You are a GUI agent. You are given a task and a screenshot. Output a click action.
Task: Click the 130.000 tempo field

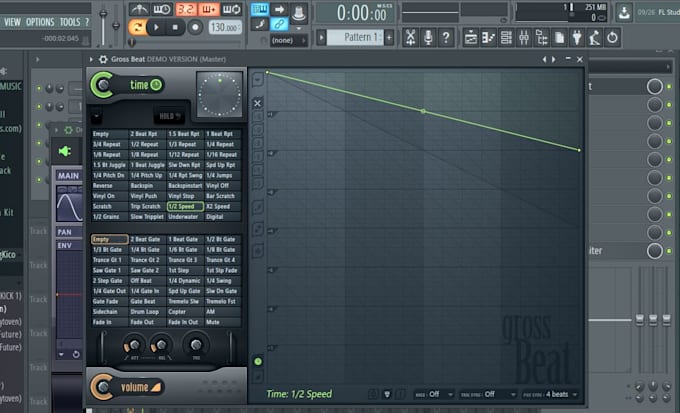pos(225,27)
